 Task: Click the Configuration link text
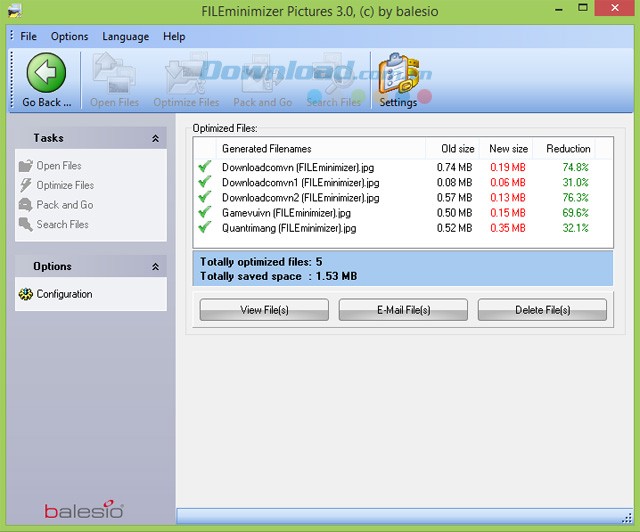click(64, 294)
